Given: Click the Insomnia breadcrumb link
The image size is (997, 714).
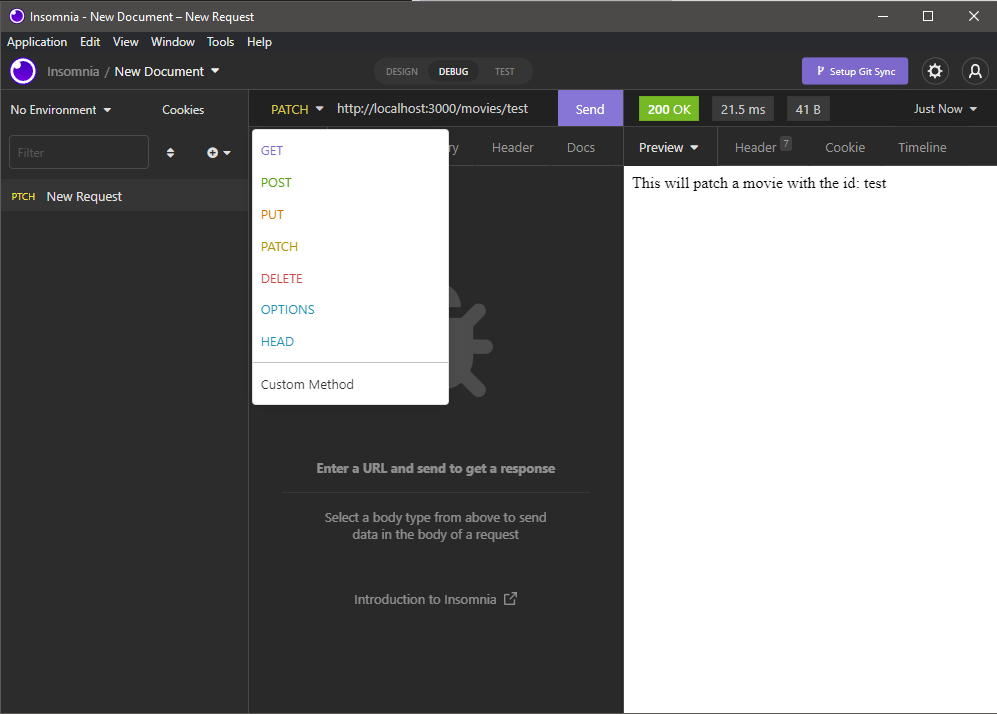Looking at the screenshot, I should tap(73, 71).
